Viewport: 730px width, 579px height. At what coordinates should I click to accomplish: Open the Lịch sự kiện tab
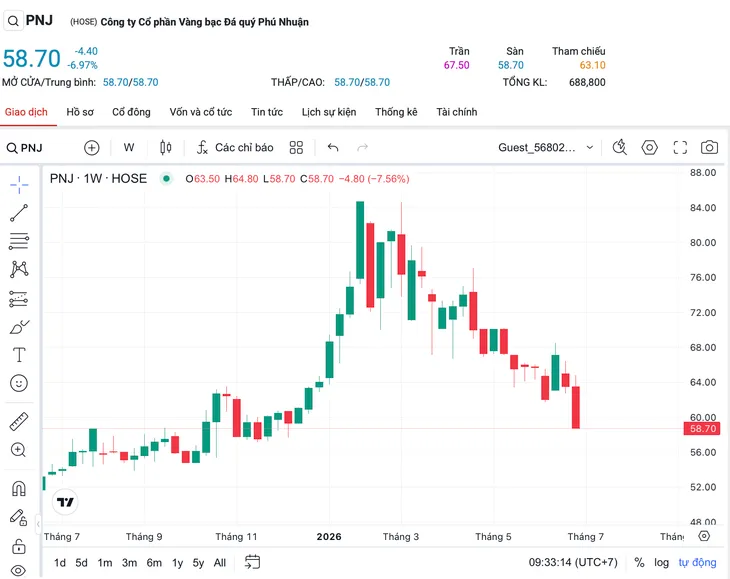[329, 112]
